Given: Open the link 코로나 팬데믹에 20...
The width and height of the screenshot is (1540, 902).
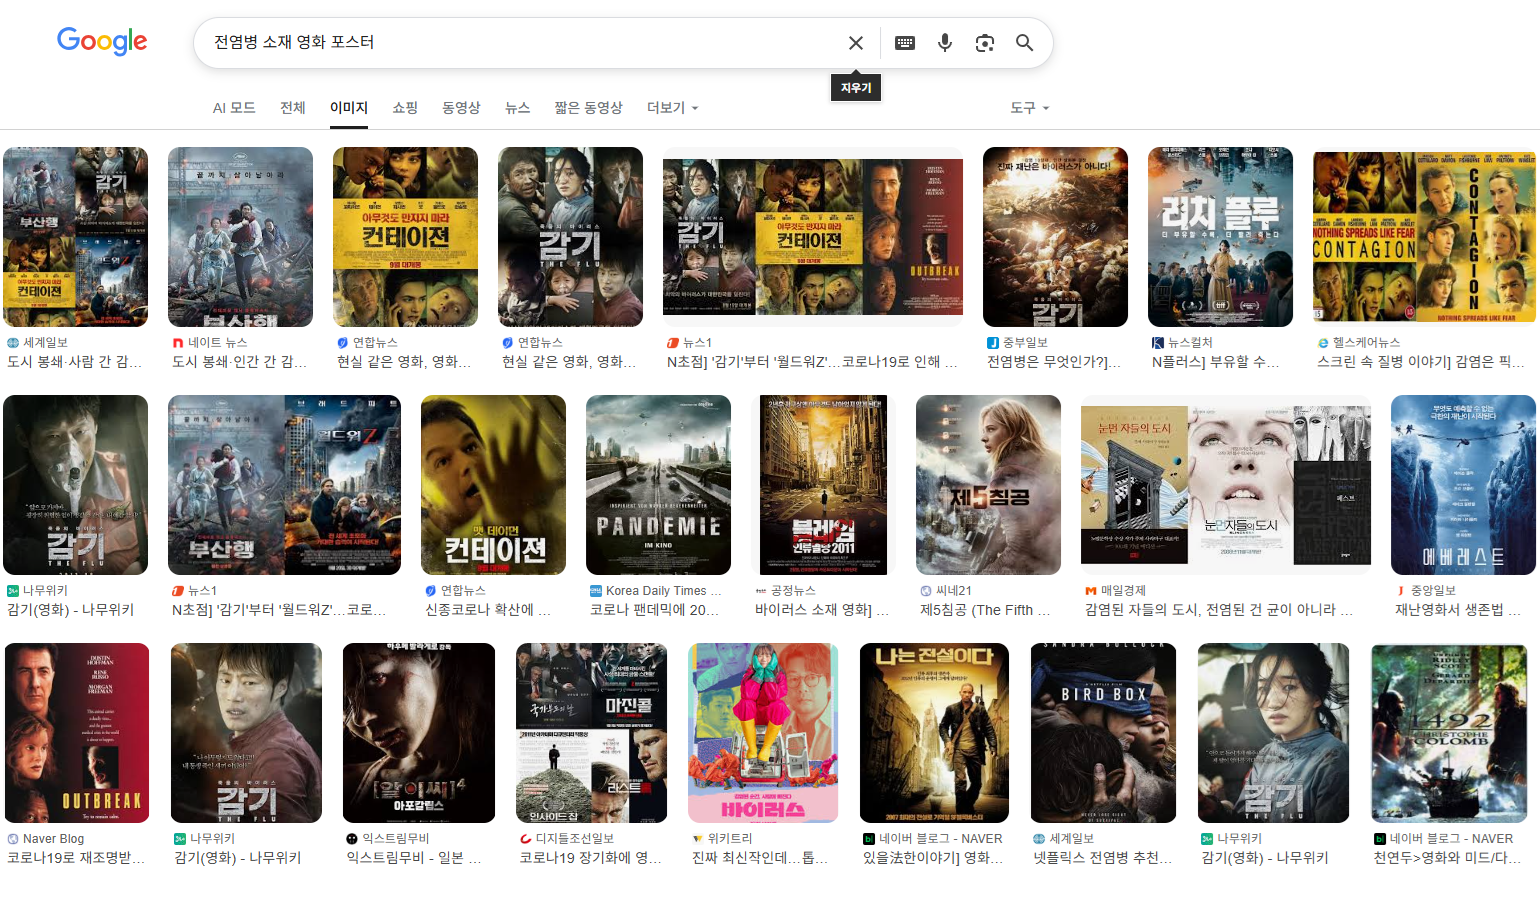Looking at the screenshot, I should [654, 609].
